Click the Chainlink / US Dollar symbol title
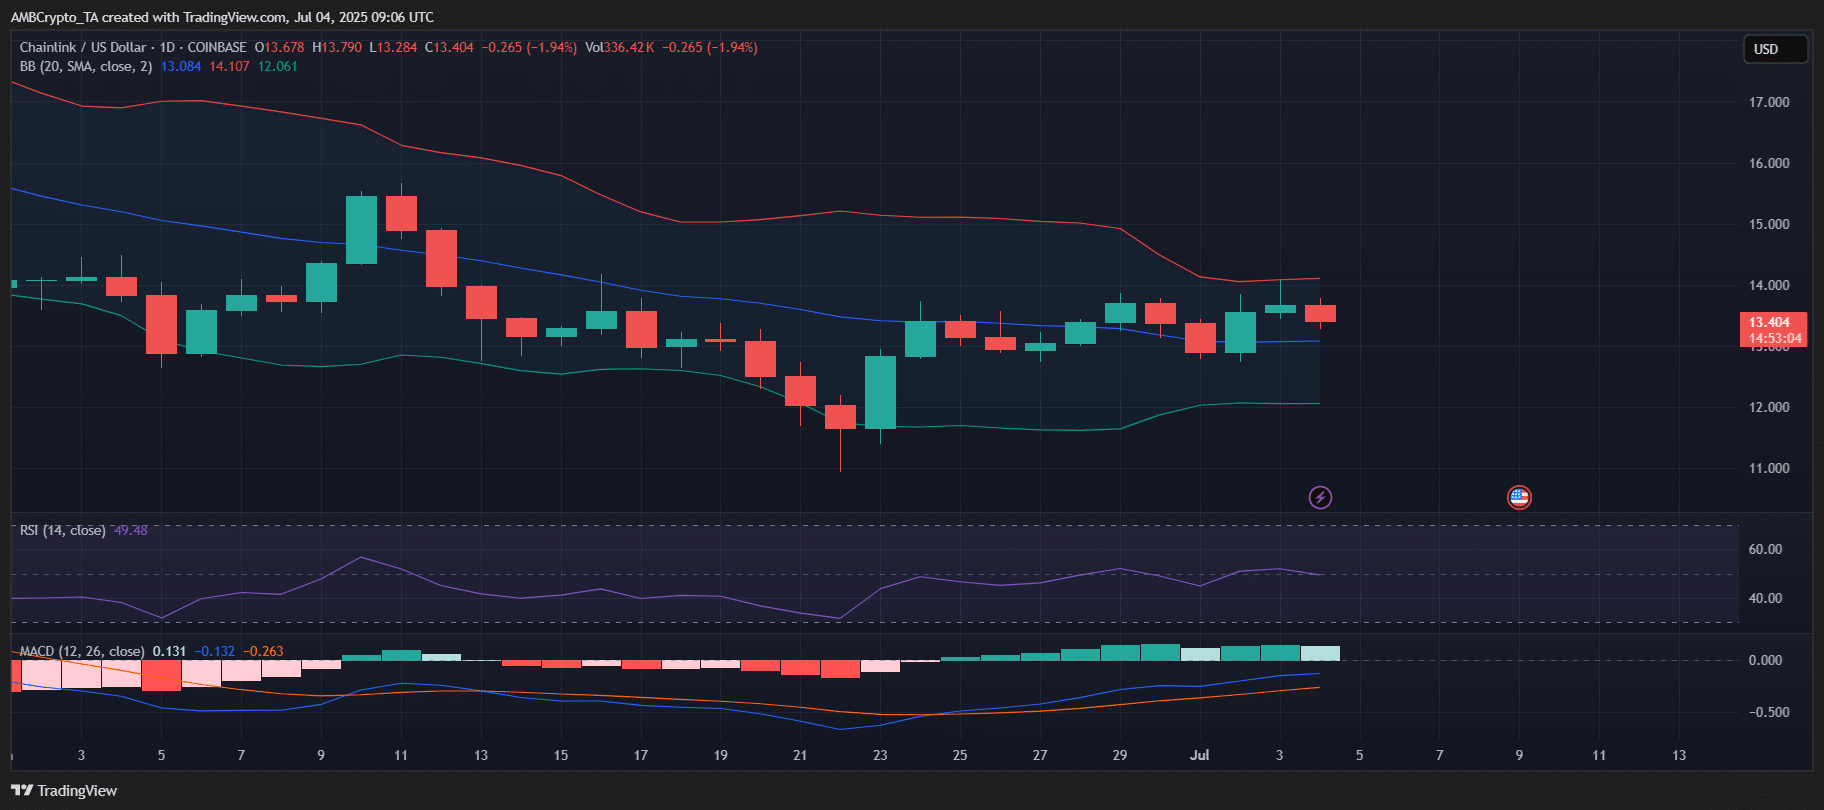Image resolution: width=1824 pixels, height=810 pixels. [x=83, y=47]
